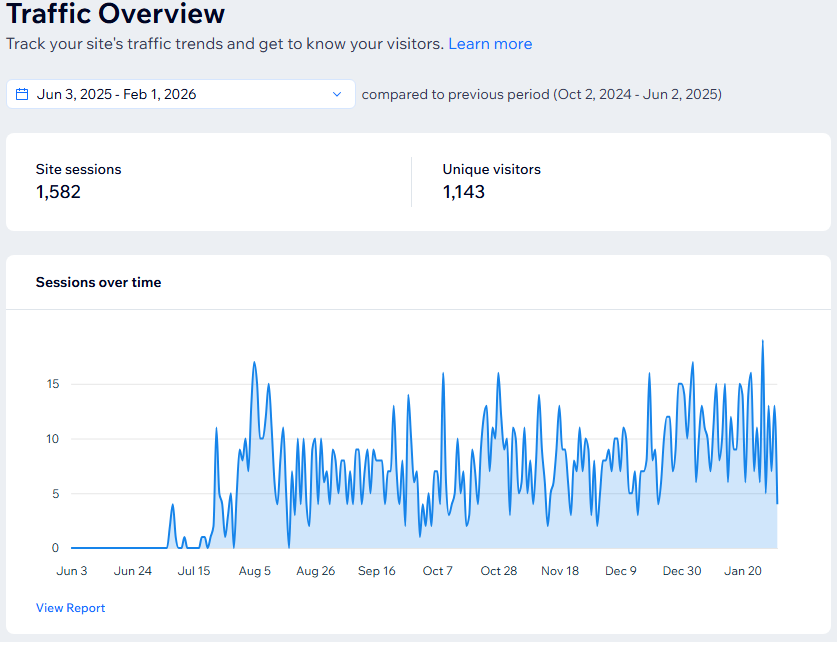Click the 1,582 sessions count
The width and height of the screenshot is (837, 656).
click(58, 192)
